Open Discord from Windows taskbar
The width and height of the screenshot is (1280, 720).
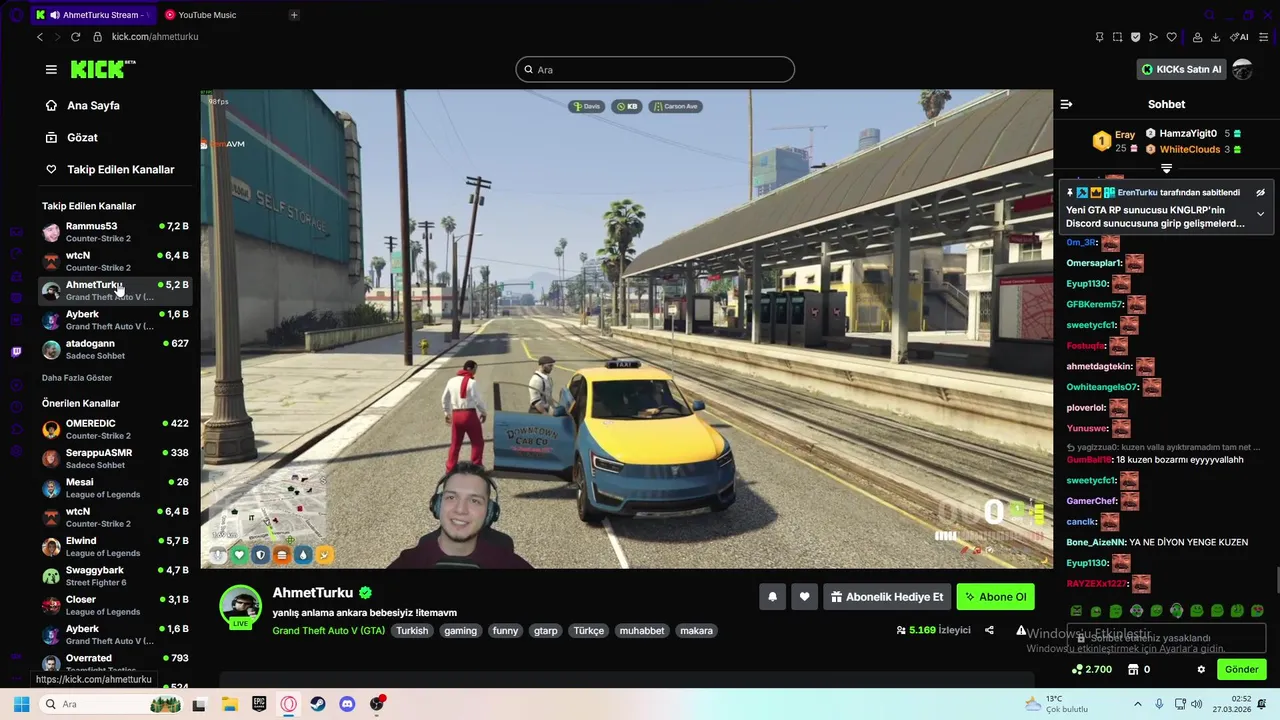pyautogui.click(x=347, y=704)
